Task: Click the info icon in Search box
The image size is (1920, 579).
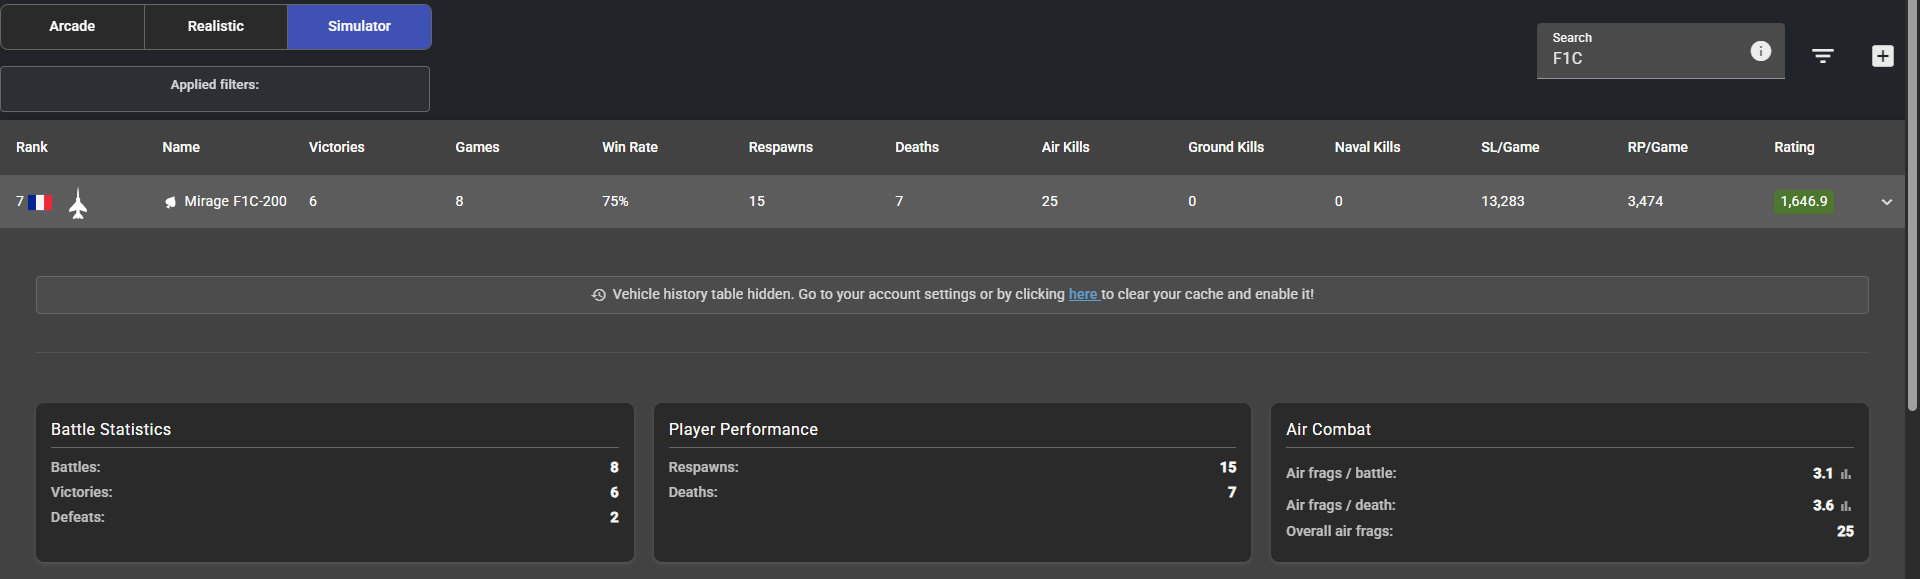Action: click(x=1760, y=51)
